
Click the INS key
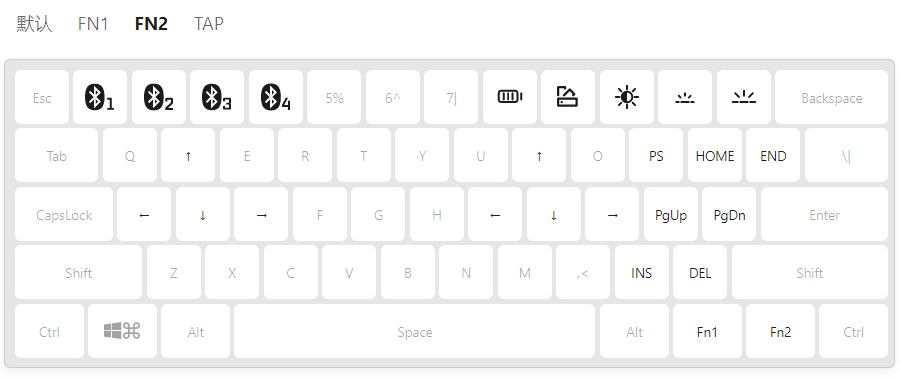click(642, 273)
